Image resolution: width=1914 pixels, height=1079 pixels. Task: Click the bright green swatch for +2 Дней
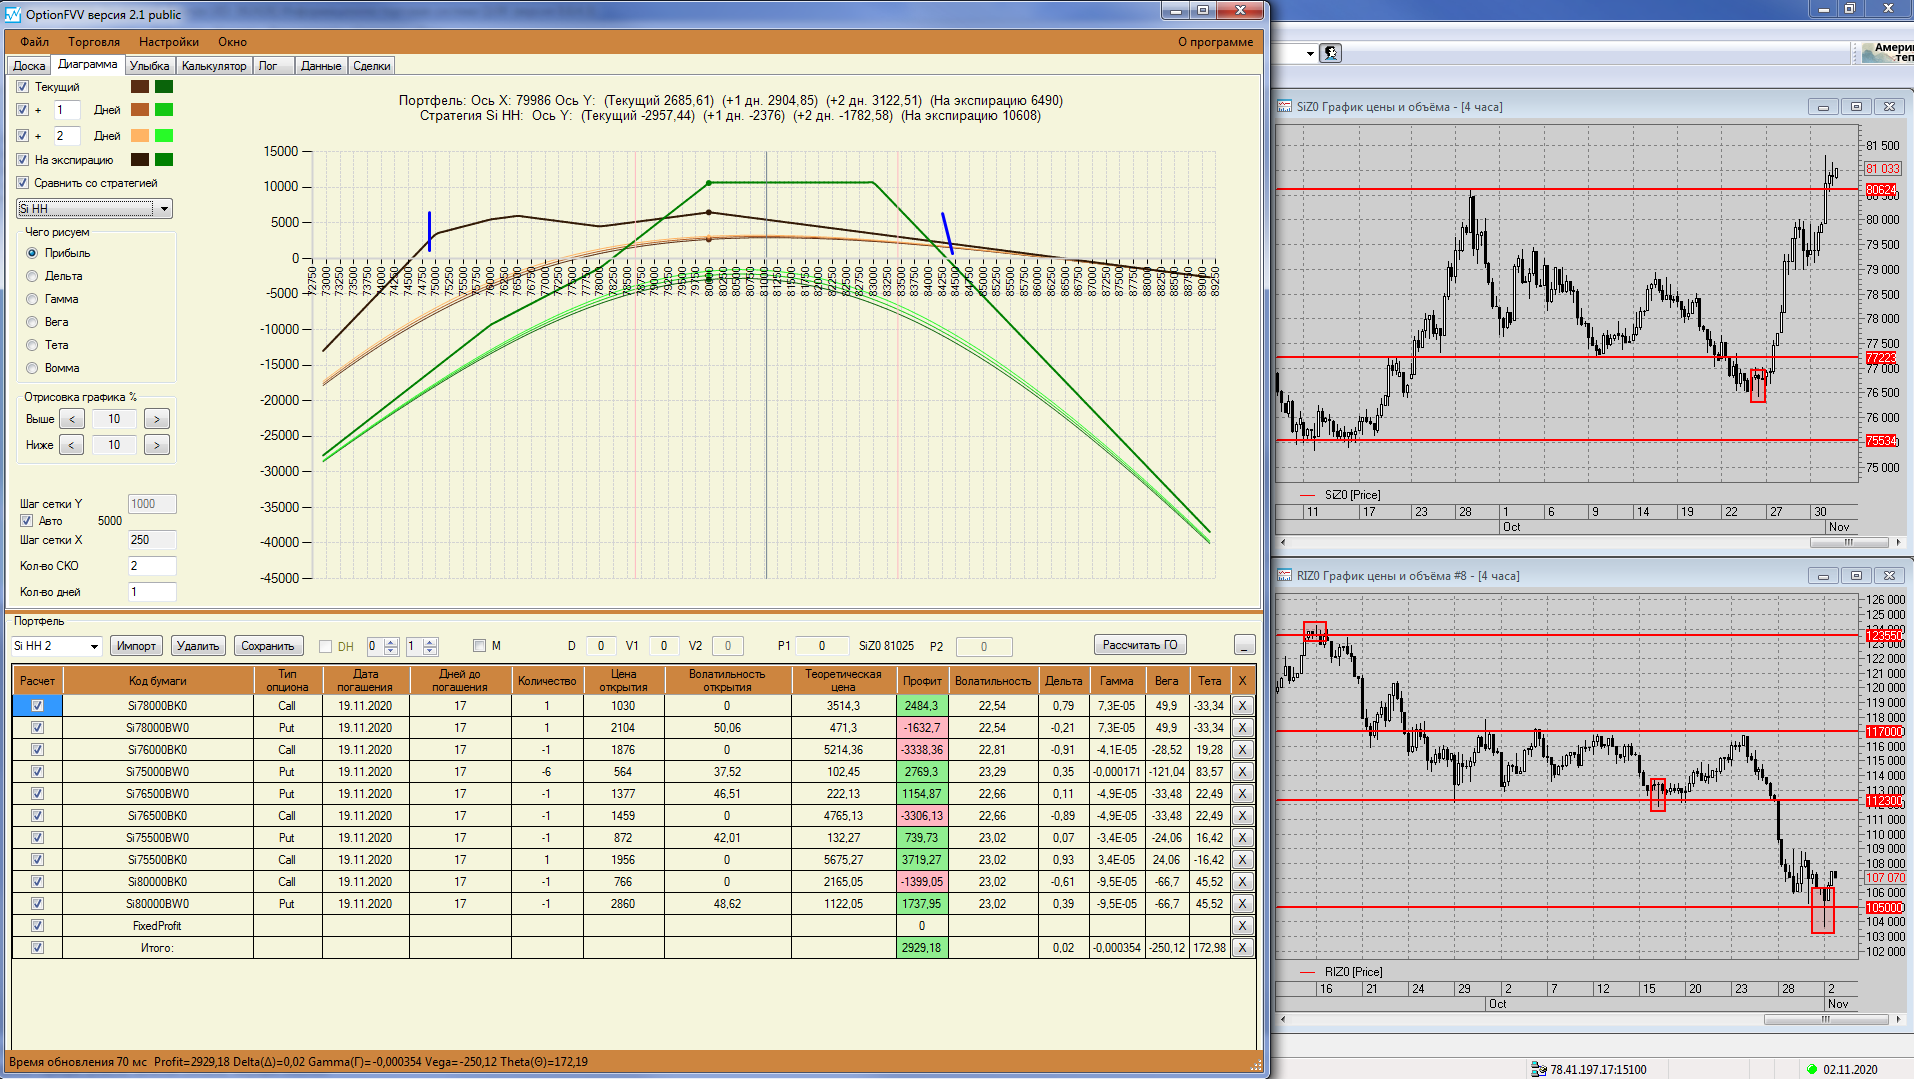pyautogui.click(x=164, y=136)
